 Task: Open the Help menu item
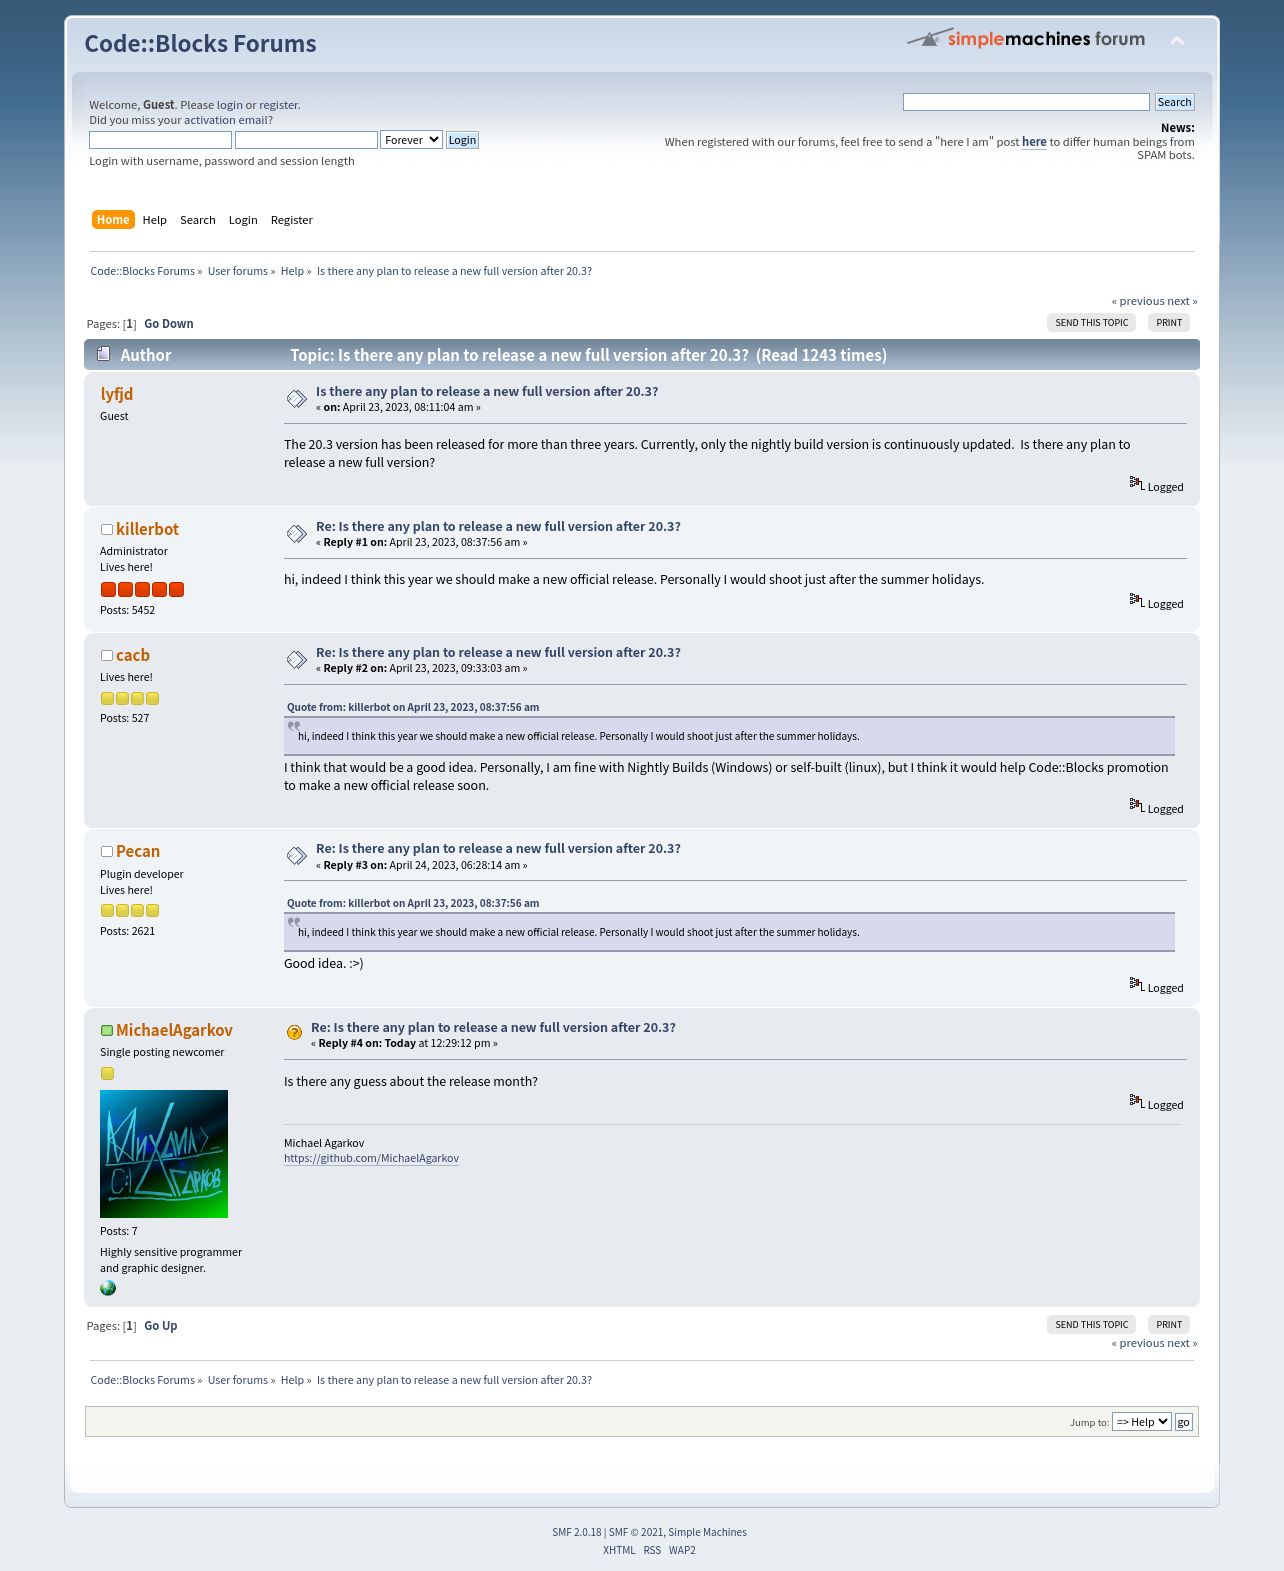pyautogui.click(x=154, y=220)
